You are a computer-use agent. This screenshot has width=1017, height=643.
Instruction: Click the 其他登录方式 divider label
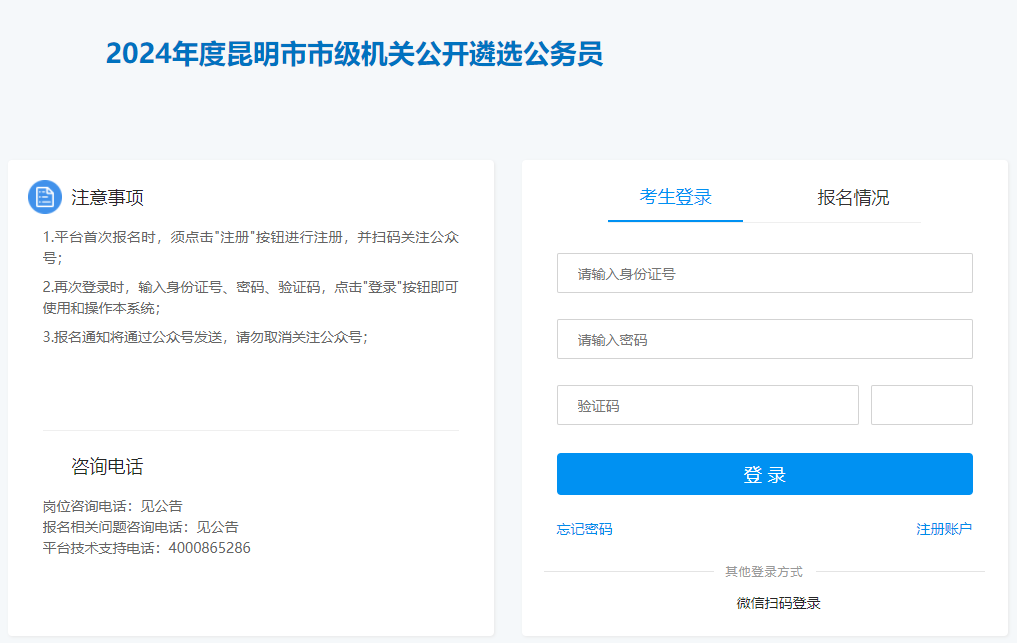(763, 572)
